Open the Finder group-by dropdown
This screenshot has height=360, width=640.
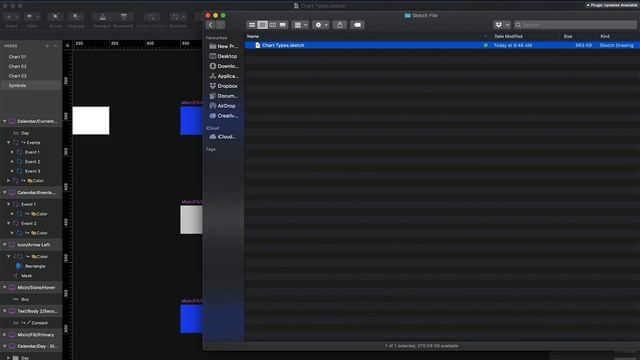300,25
